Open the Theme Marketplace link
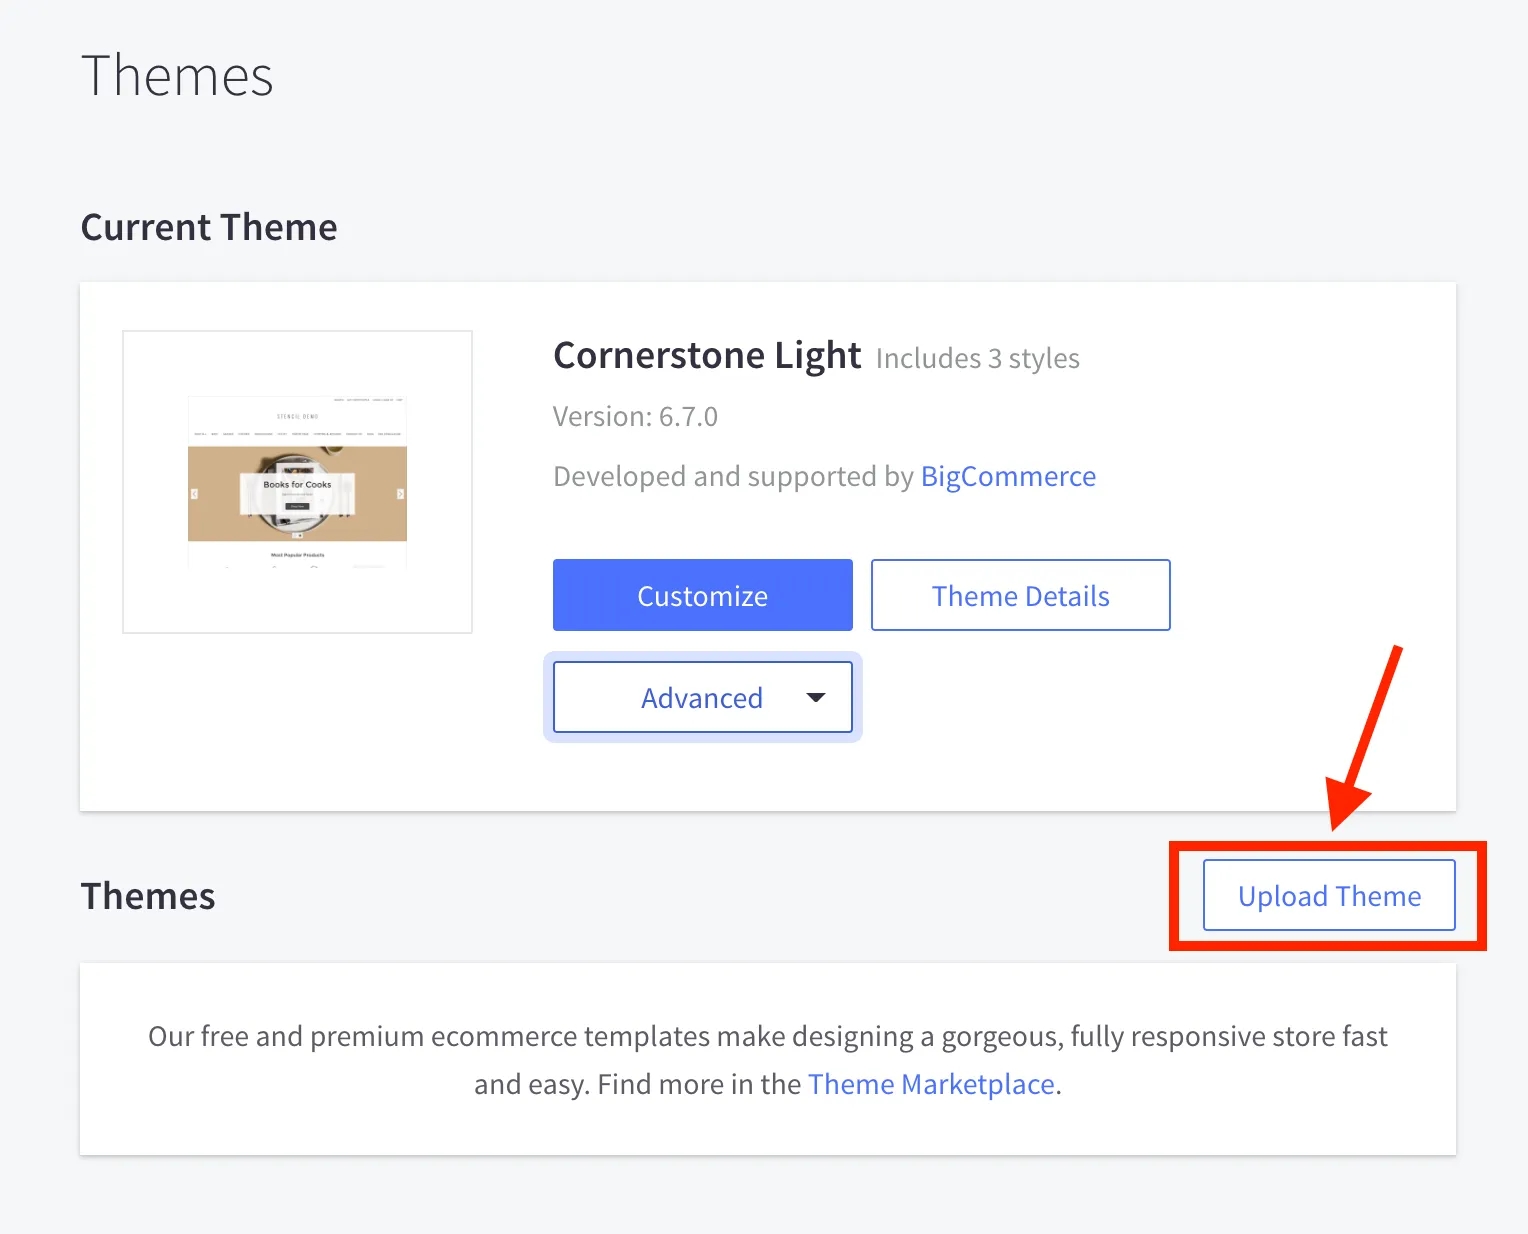This screenshot has width=1528, height=1234. click(931, 1084)
